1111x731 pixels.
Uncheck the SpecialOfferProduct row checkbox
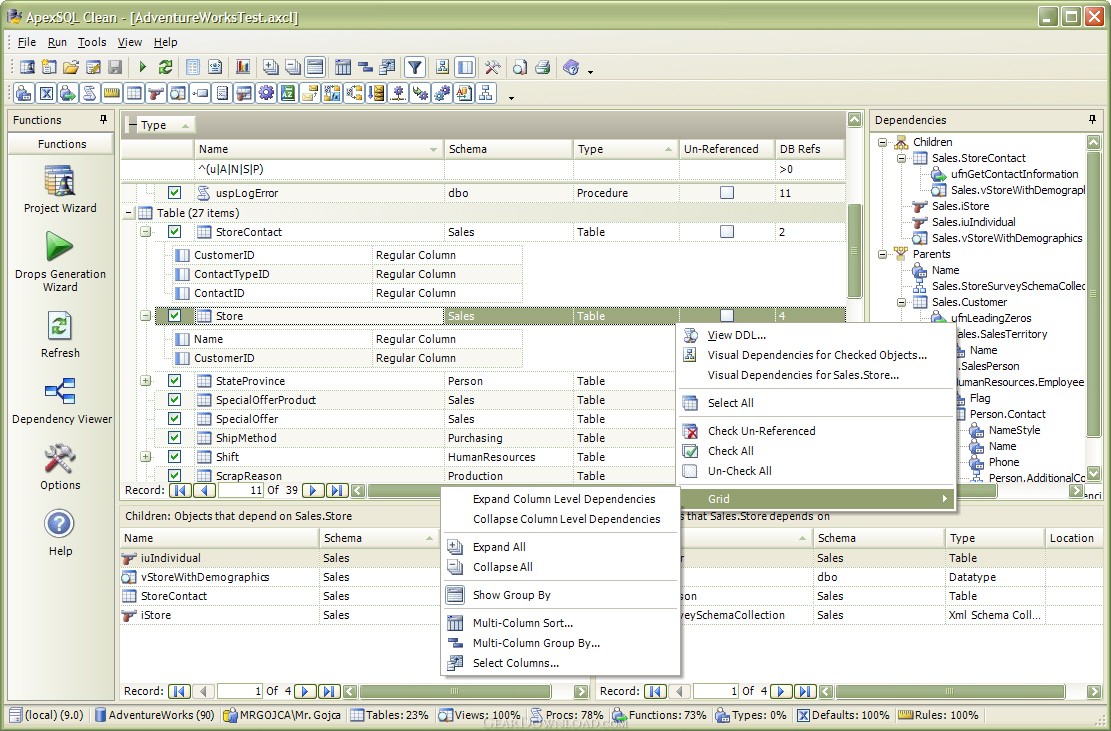coord(174,400)
